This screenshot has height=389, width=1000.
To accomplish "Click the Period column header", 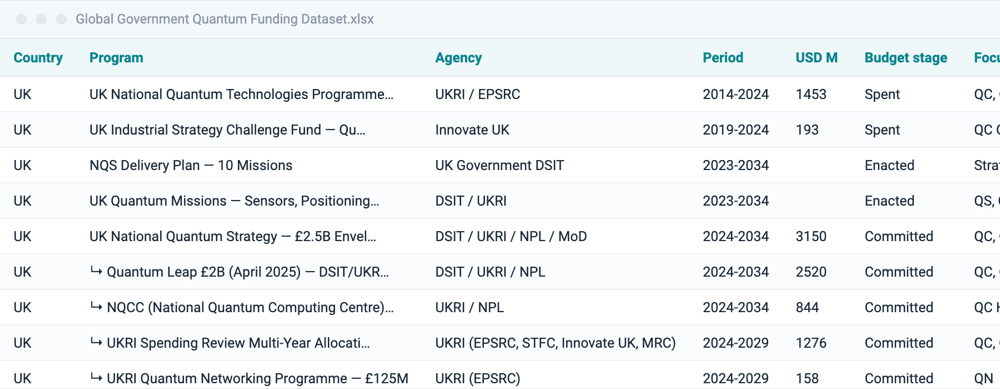I will 723,58.
